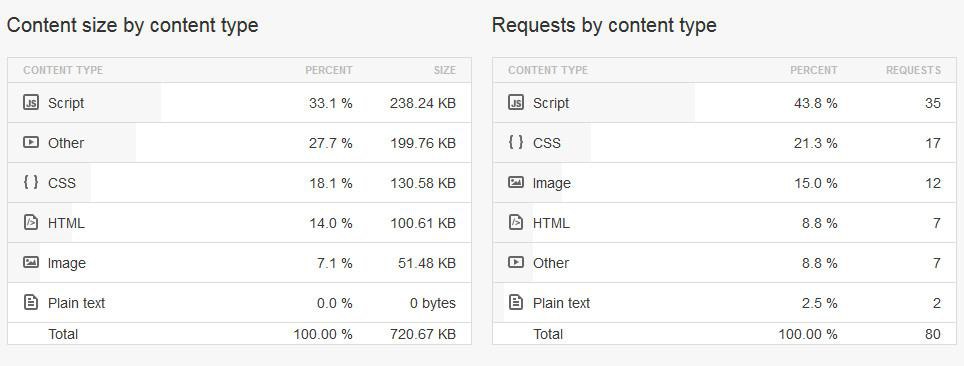Click the SIZE column header
The image size is (964, 366).
[x=444, y=70]
